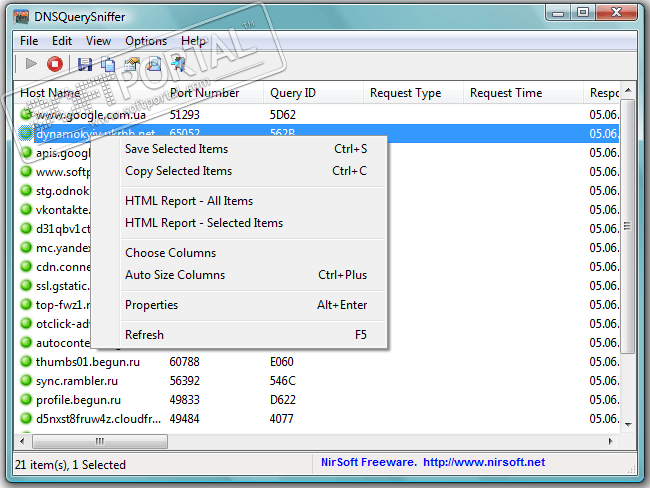The height and width of the screenshot is (488, 650).
Task: Click the green icon beside www.google.com.ua
Action: pos(26,113)
